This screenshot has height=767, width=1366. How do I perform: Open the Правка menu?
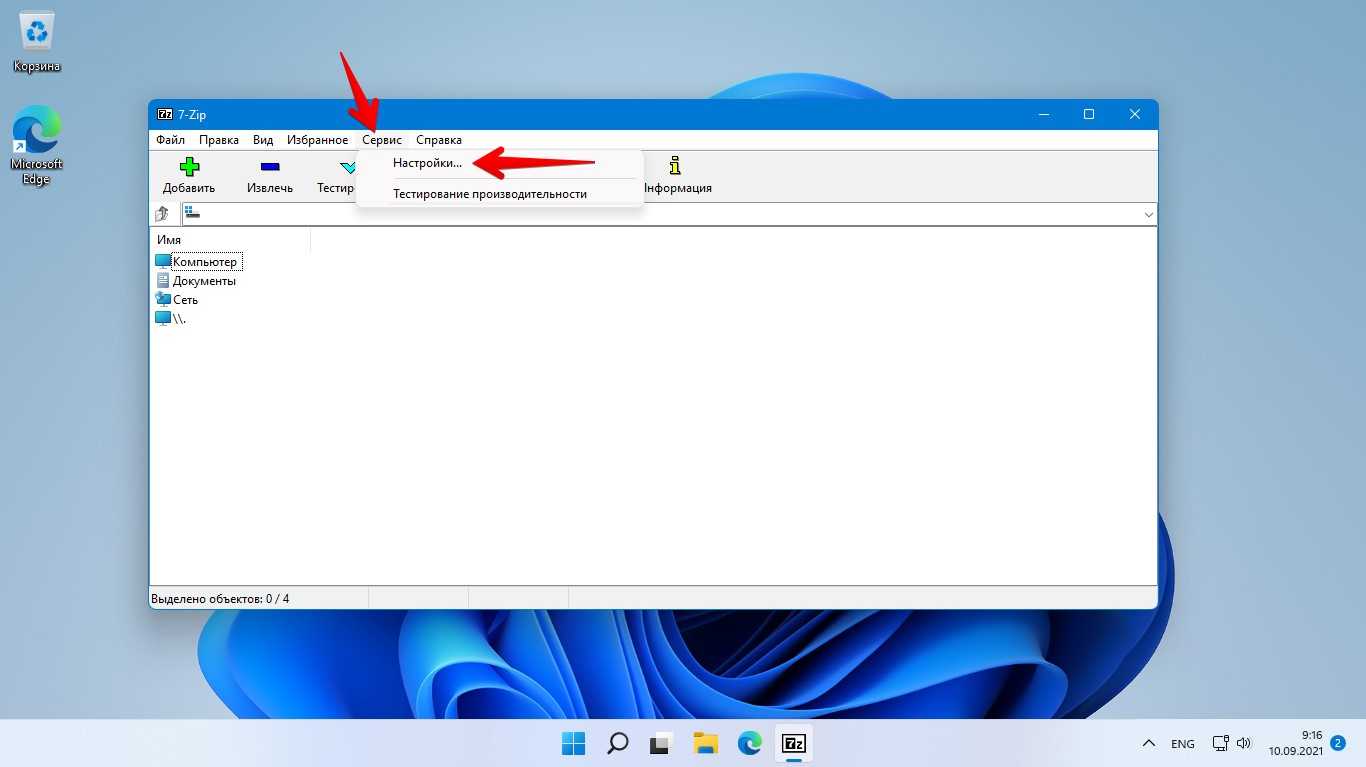pyautogui.click(x=218, y=140)
